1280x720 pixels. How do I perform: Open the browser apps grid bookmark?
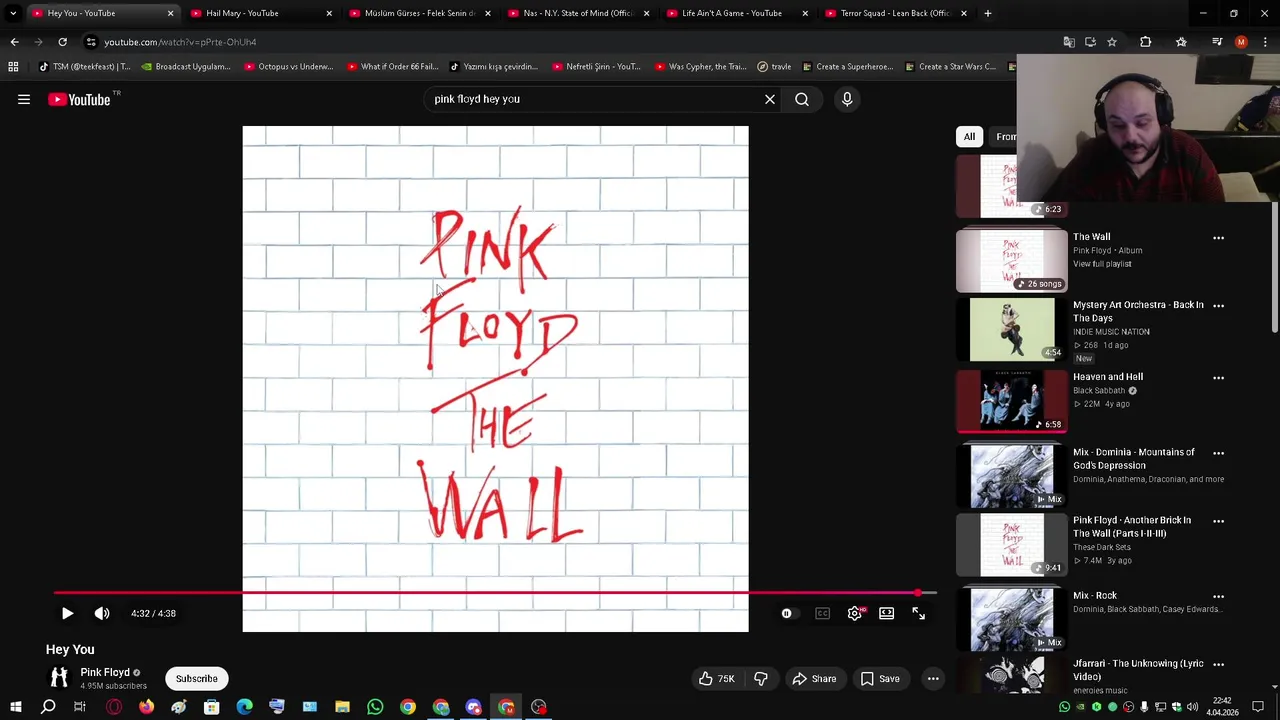point(13,66)
